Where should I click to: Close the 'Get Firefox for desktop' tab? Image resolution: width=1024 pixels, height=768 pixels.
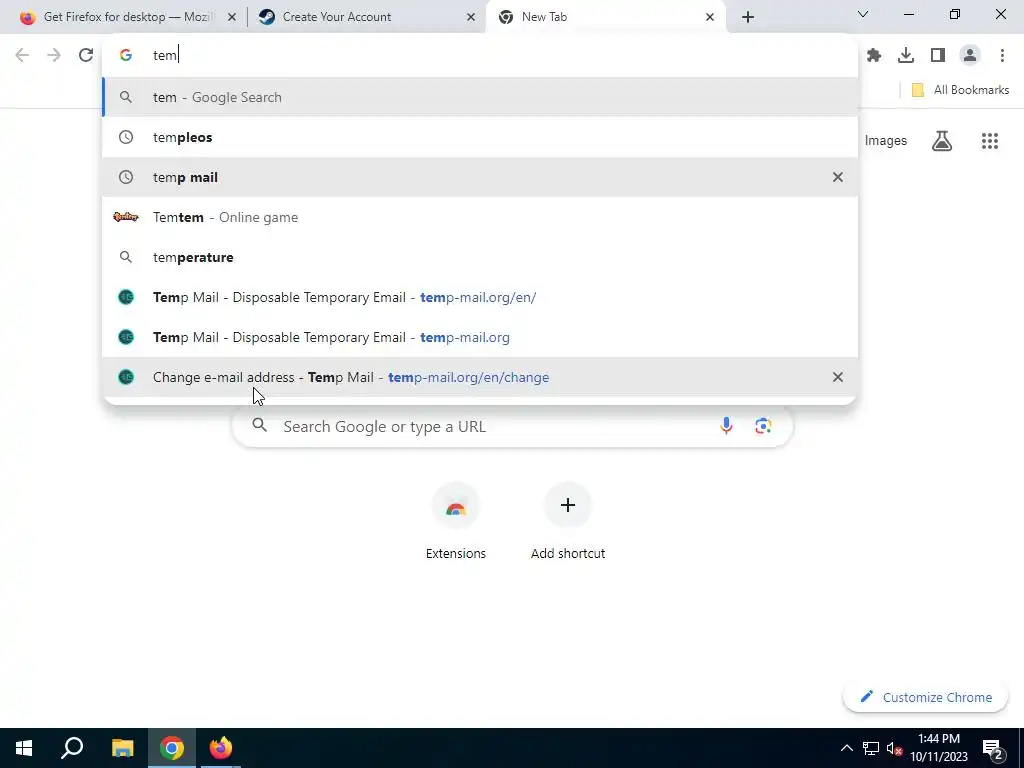coord(231,17)
